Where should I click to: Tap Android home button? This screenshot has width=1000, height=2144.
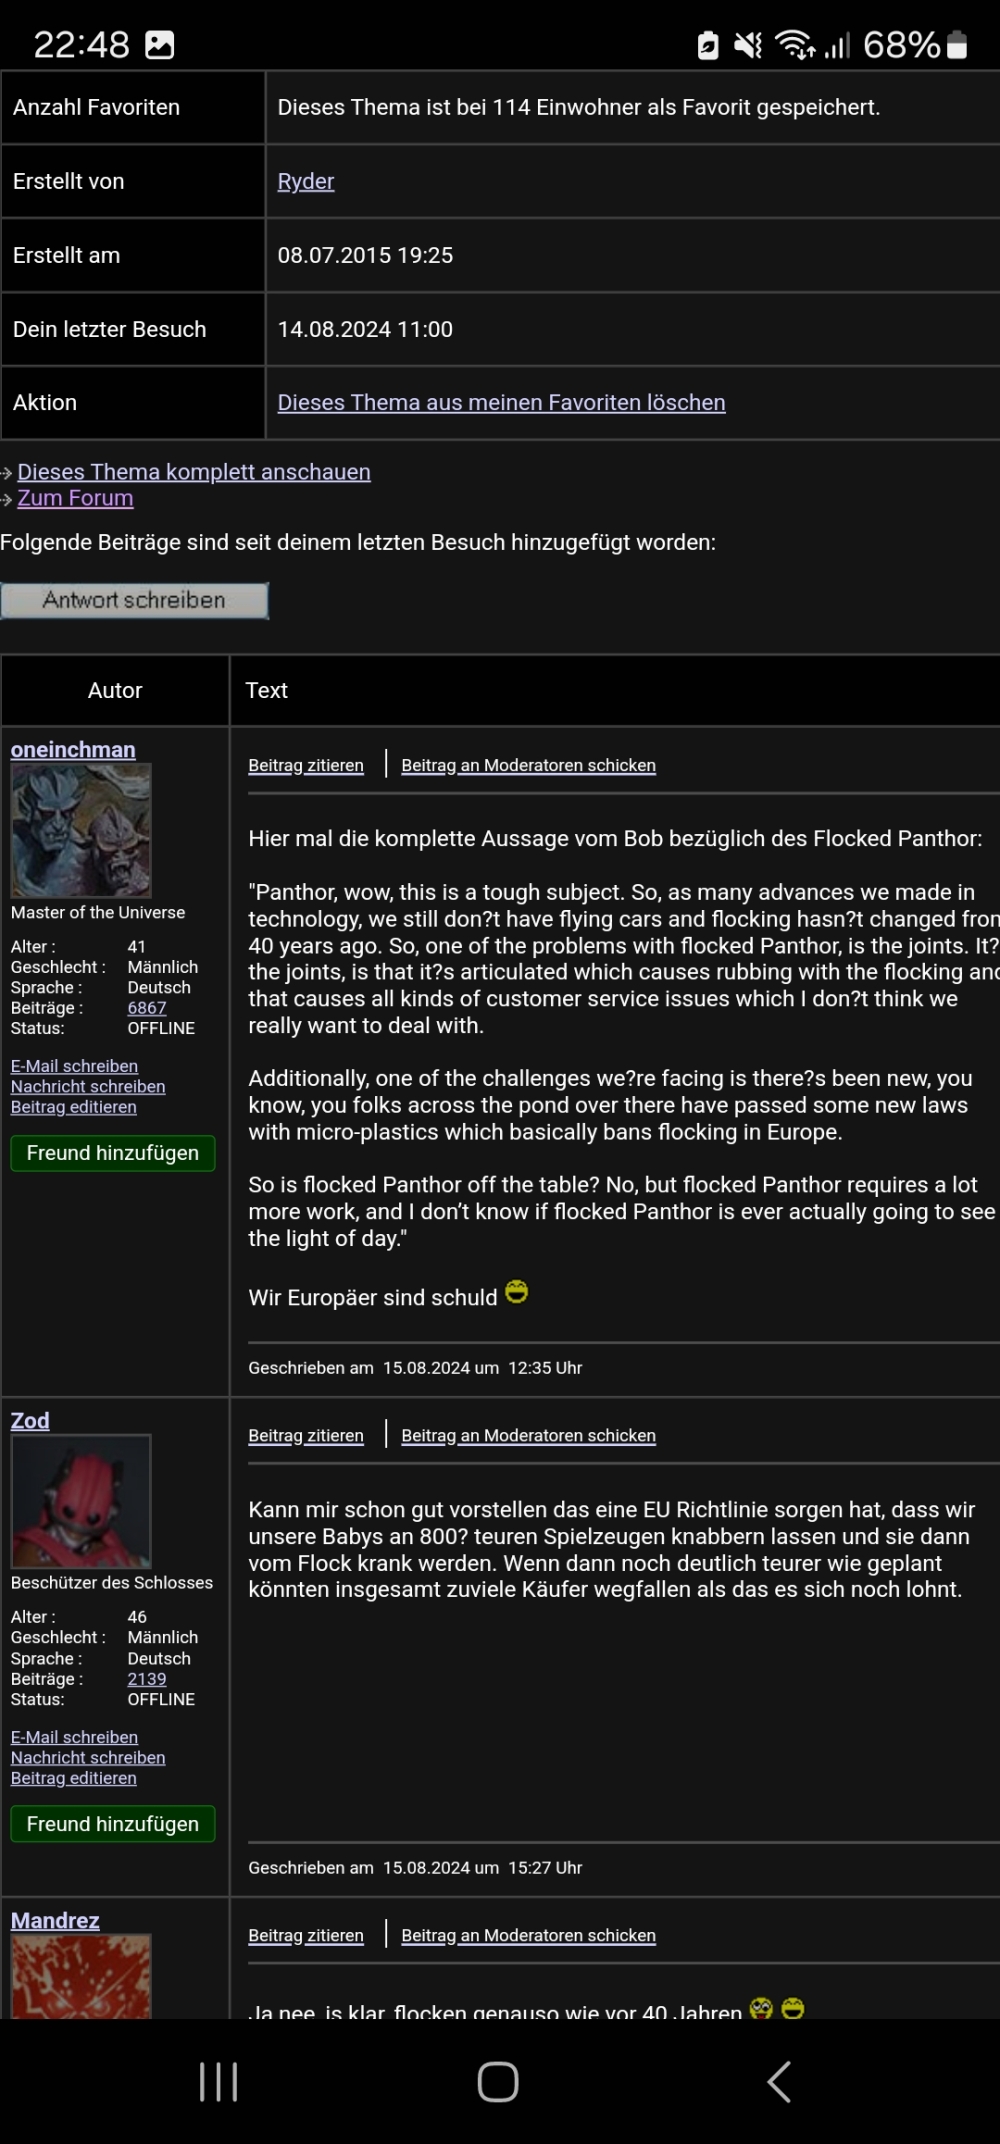point(498,2082)
